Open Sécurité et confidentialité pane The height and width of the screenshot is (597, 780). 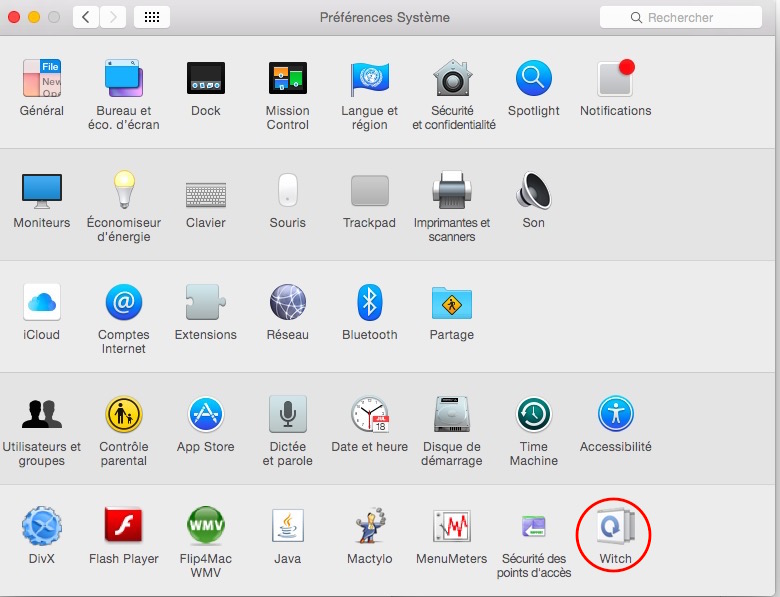coord(453,78)
